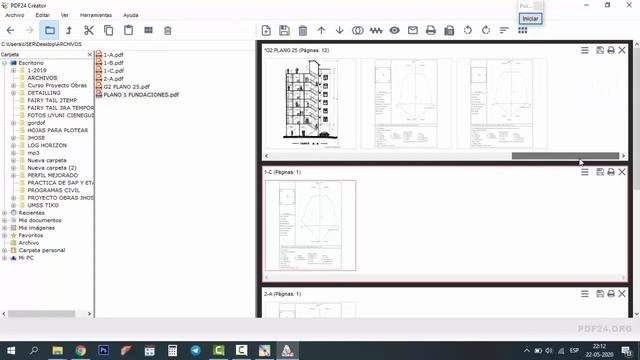This screenshot has height=360, width=640.
Task: Click the zigzag split tool icon
Action: (376, 30)
